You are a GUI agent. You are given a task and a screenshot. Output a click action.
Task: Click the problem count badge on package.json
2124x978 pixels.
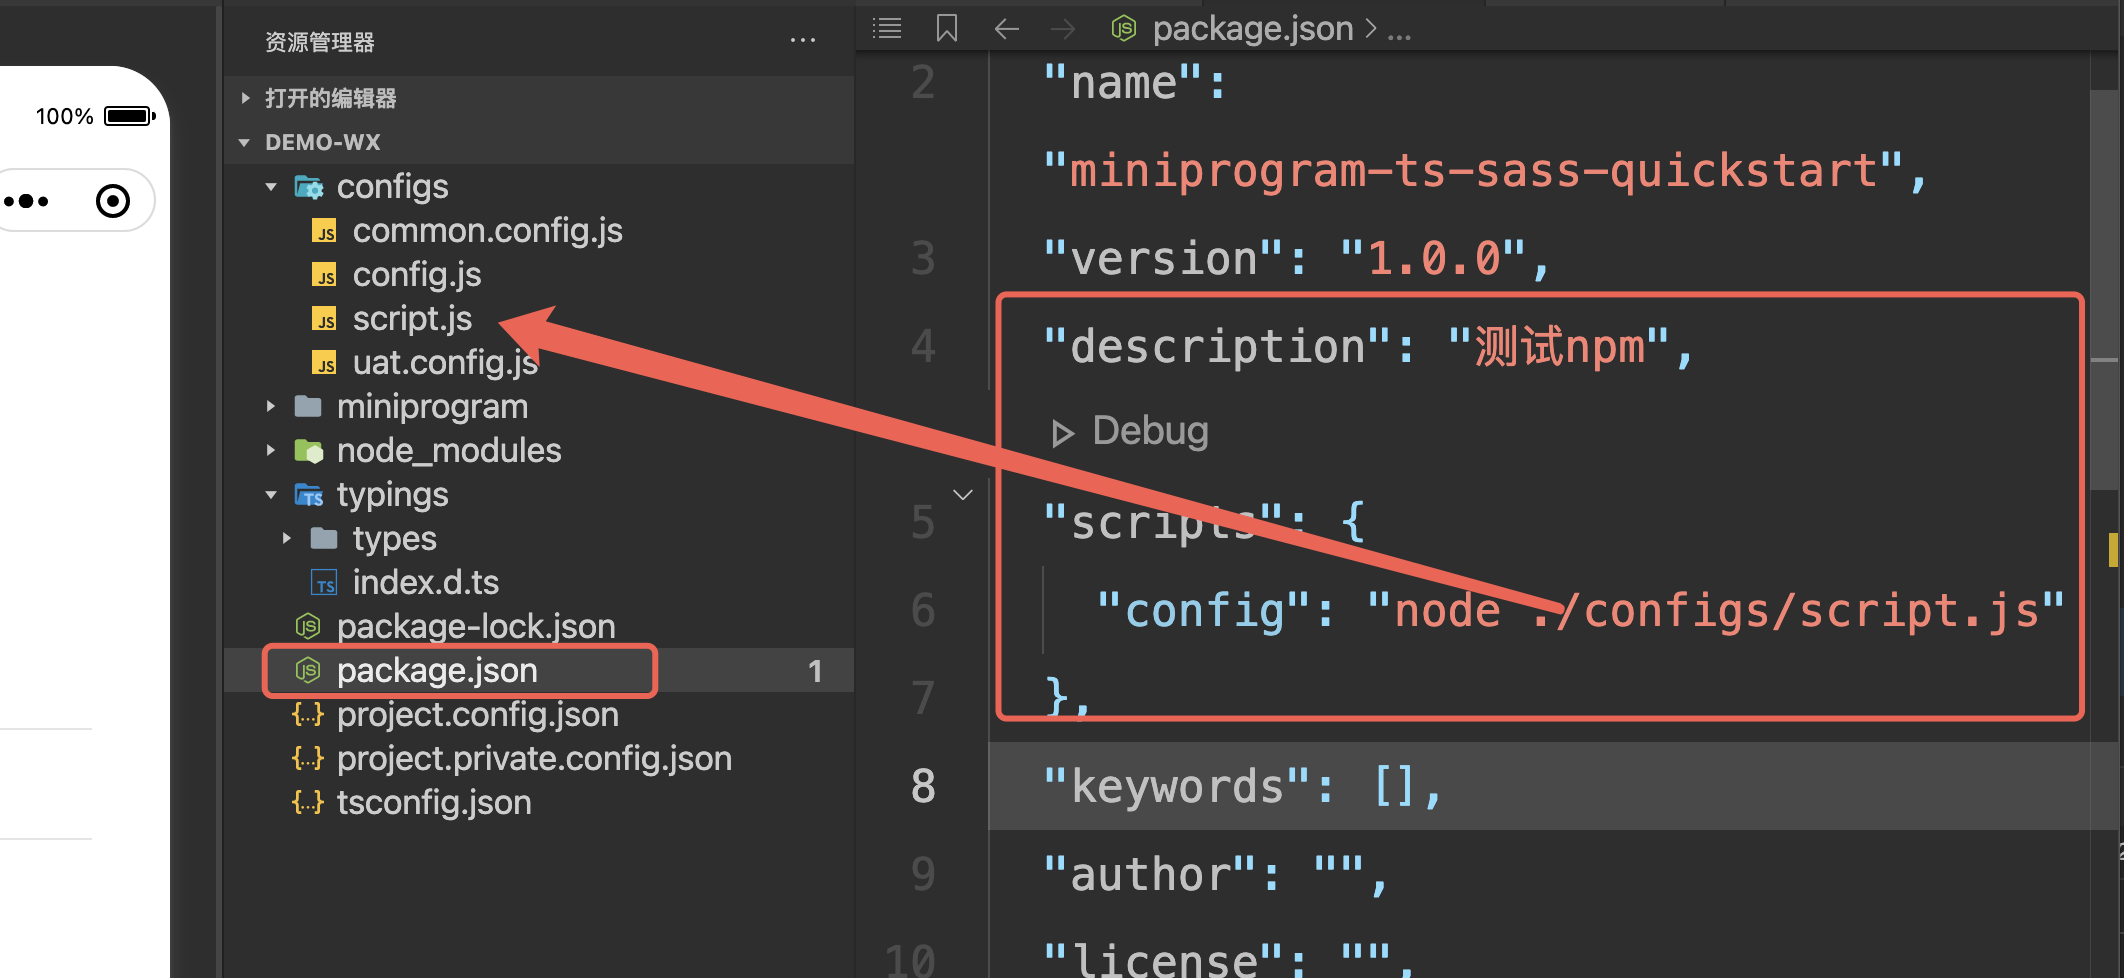click(815, 671)
